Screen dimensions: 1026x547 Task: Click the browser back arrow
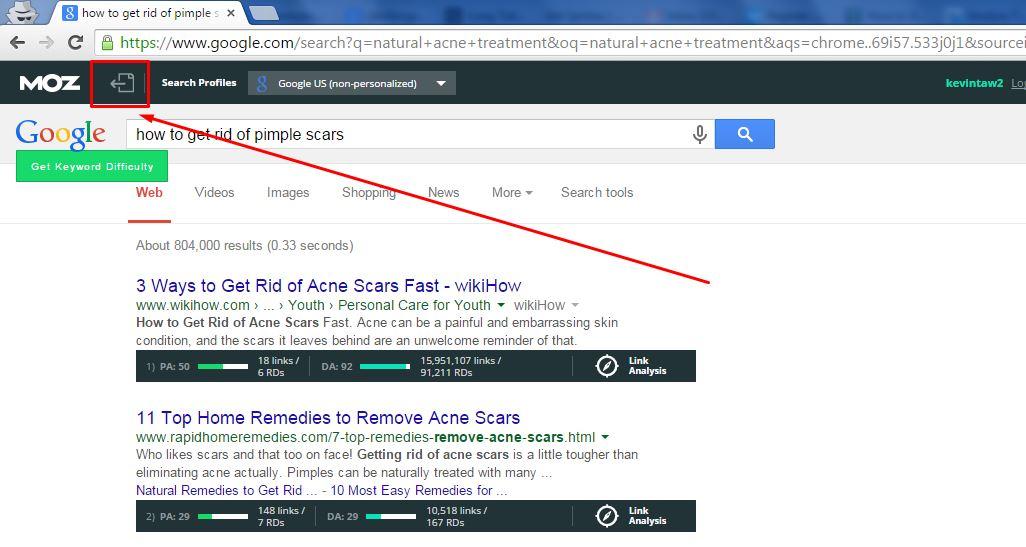(18, 43)
